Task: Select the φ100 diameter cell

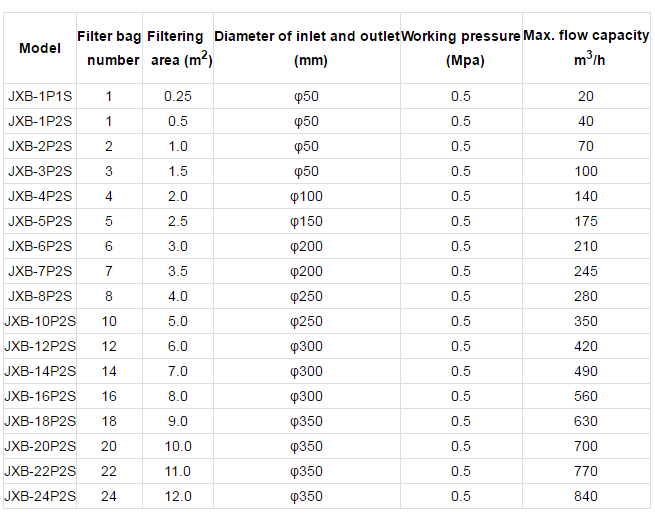Action: coord(307,196)
